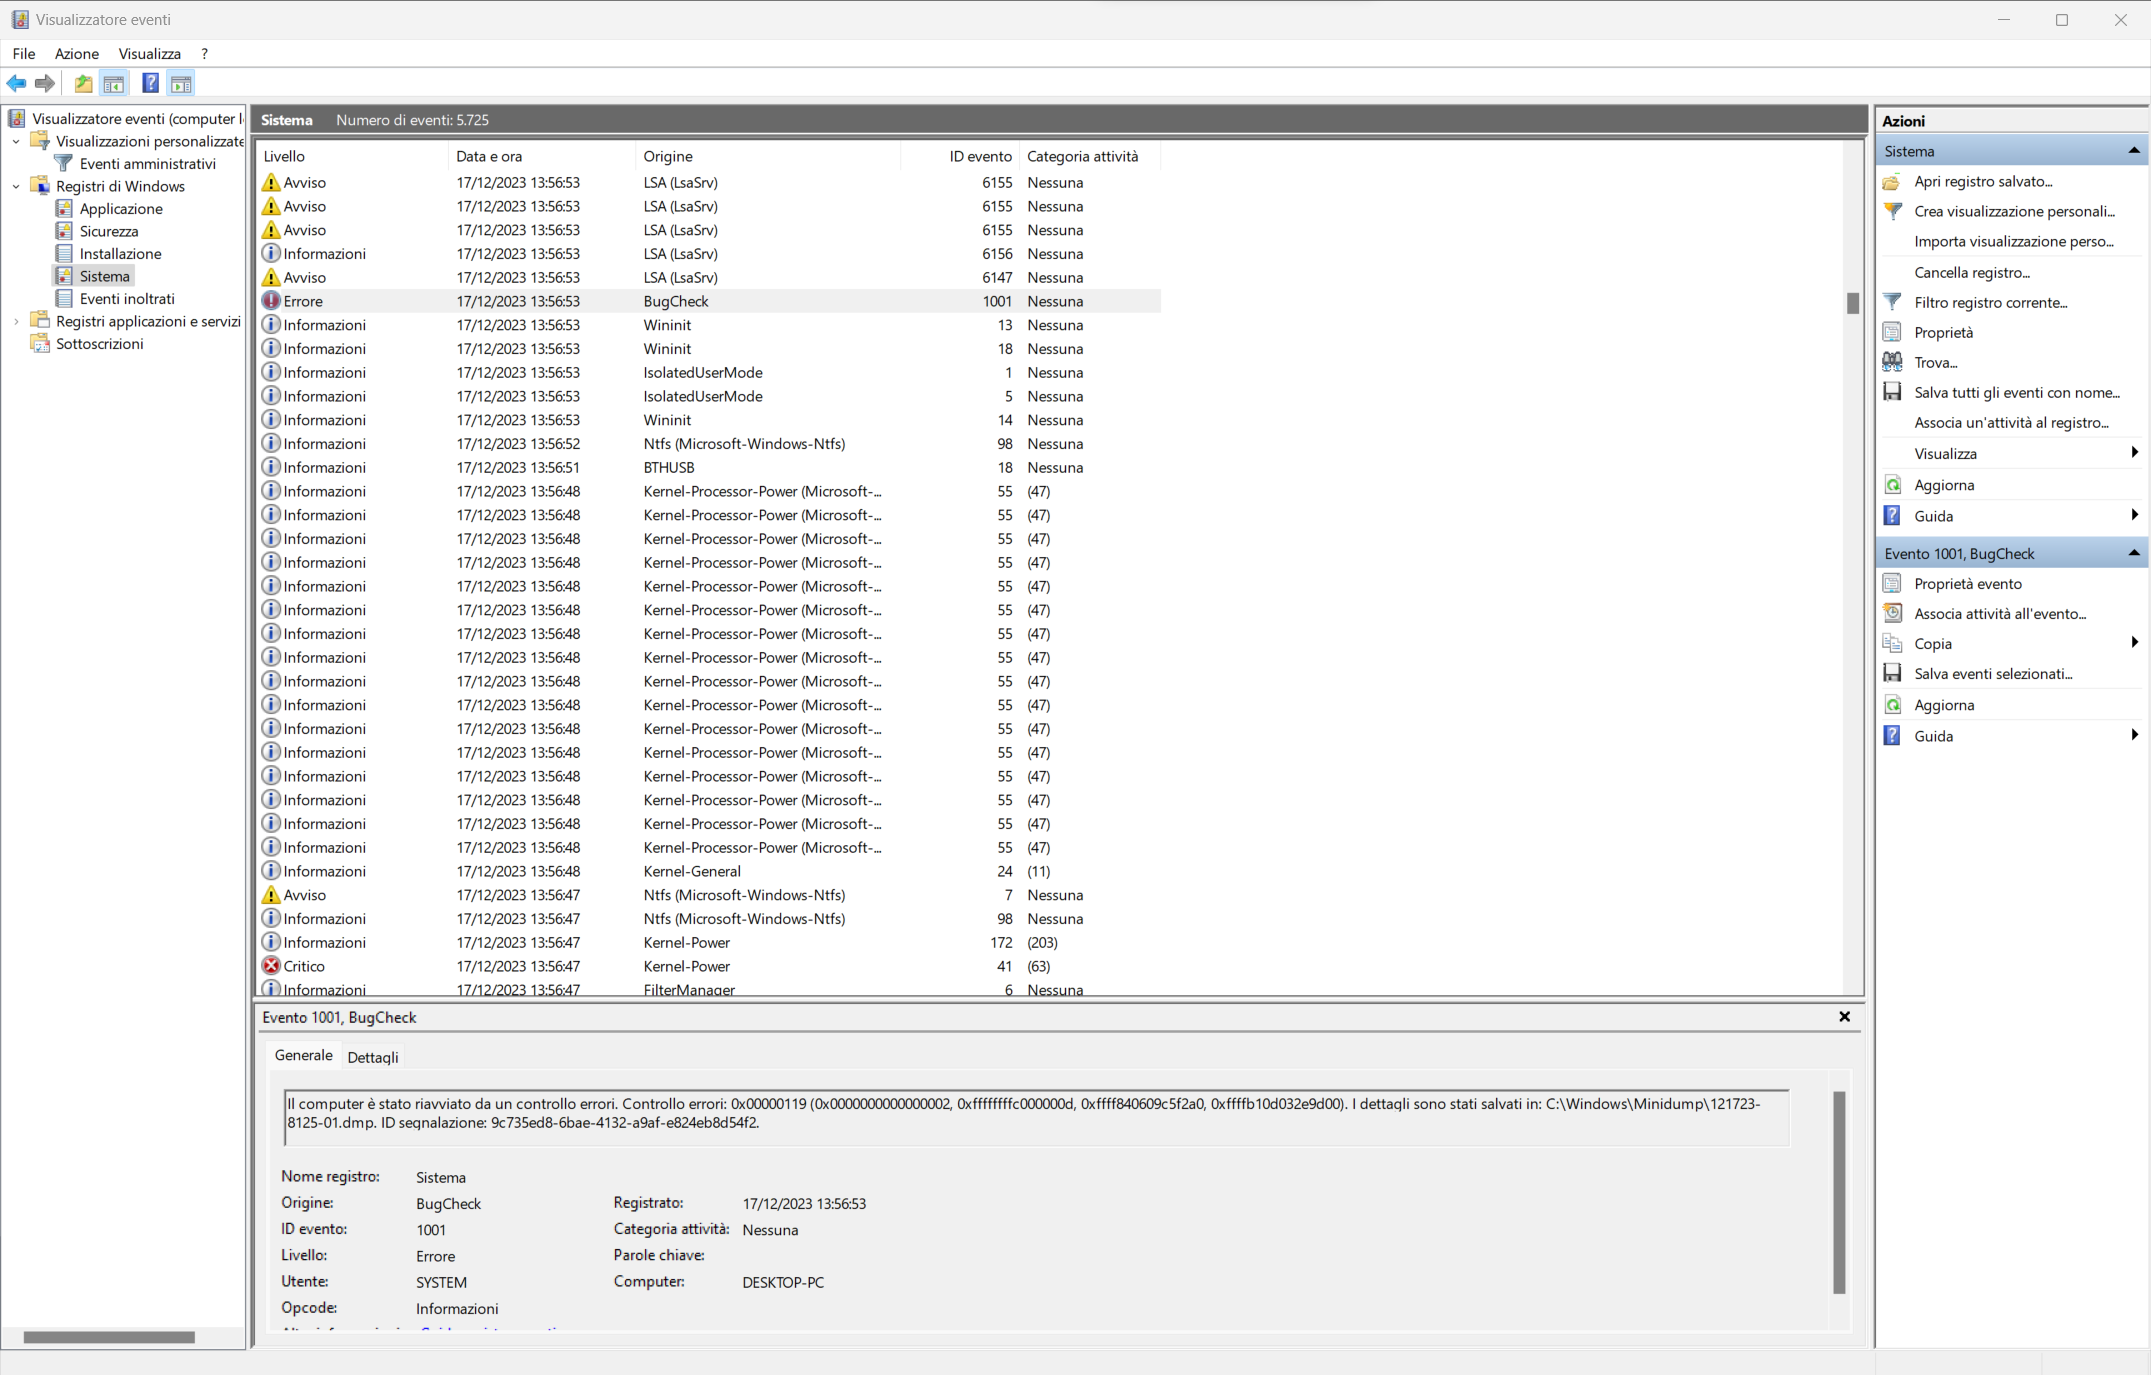Viewport: 2151px width, 1375px height.
Task: Close the Evento 1001 preview pane
Action: pos(1844,1017)
